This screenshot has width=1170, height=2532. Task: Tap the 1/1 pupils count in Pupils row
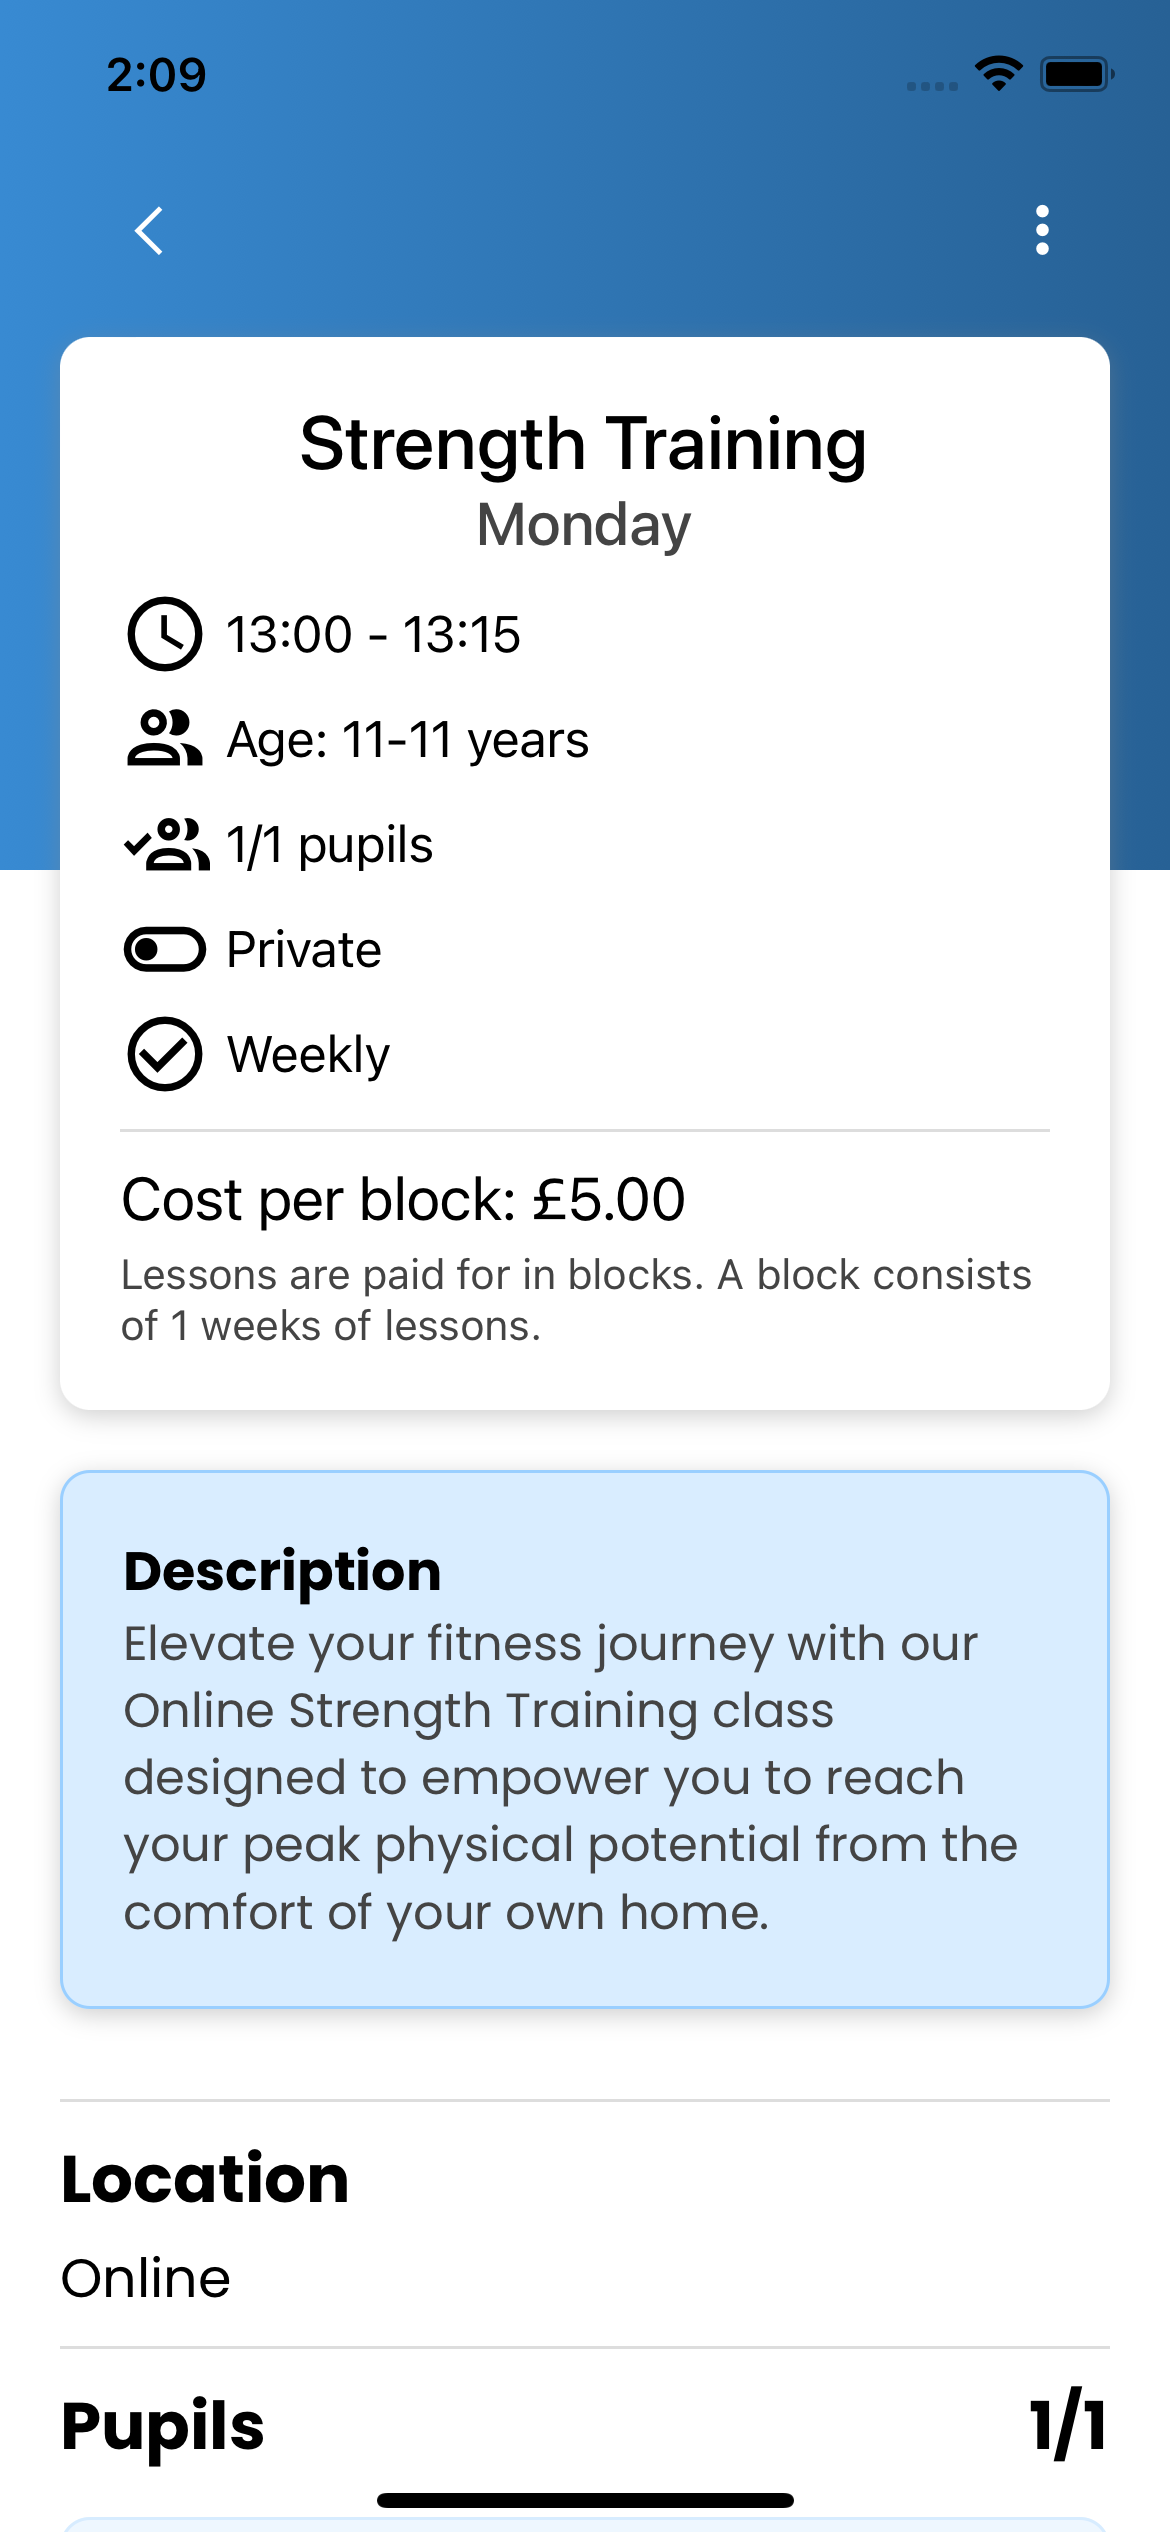point(1068,2425)
